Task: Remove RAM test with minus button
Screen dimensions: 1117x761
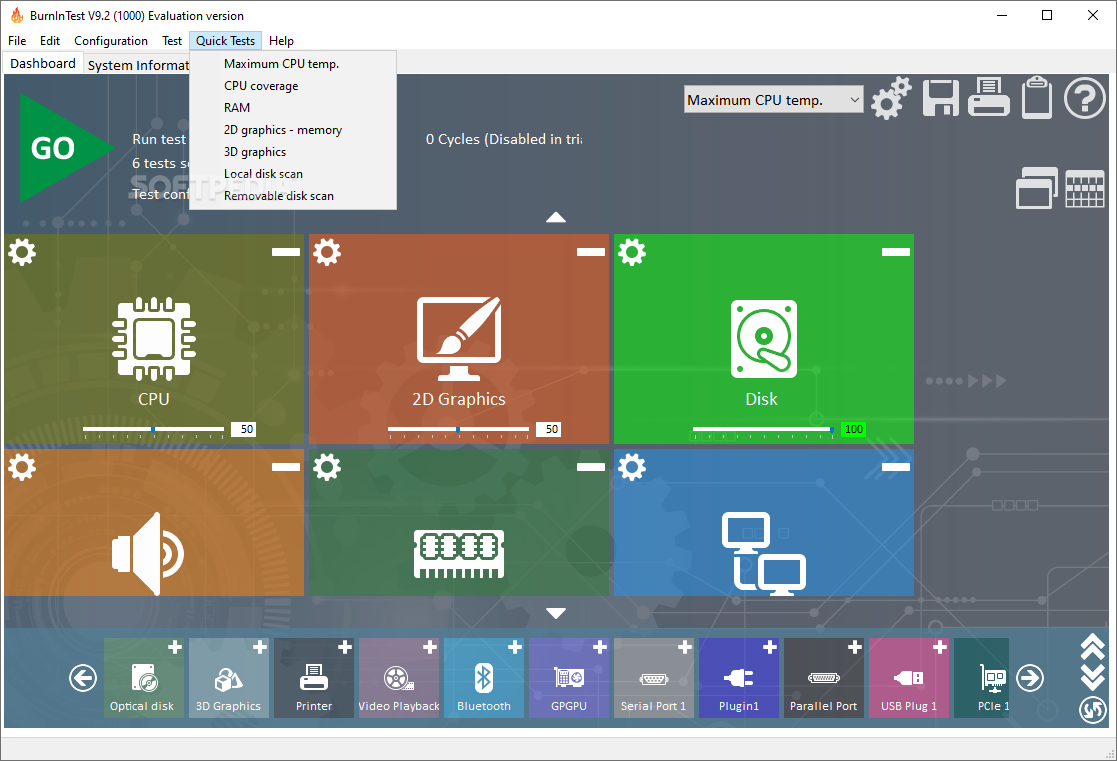Action: click(591, 467)
